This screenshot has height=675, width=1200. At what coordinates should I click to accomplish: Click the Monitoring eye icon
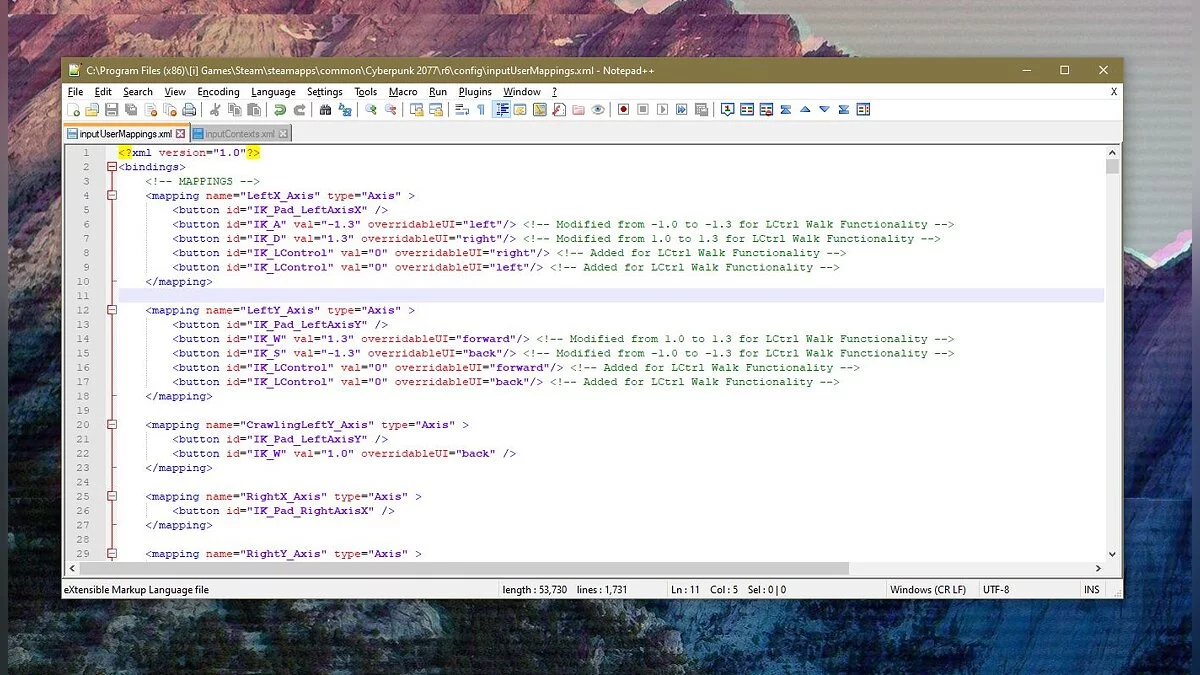[598, 110]
